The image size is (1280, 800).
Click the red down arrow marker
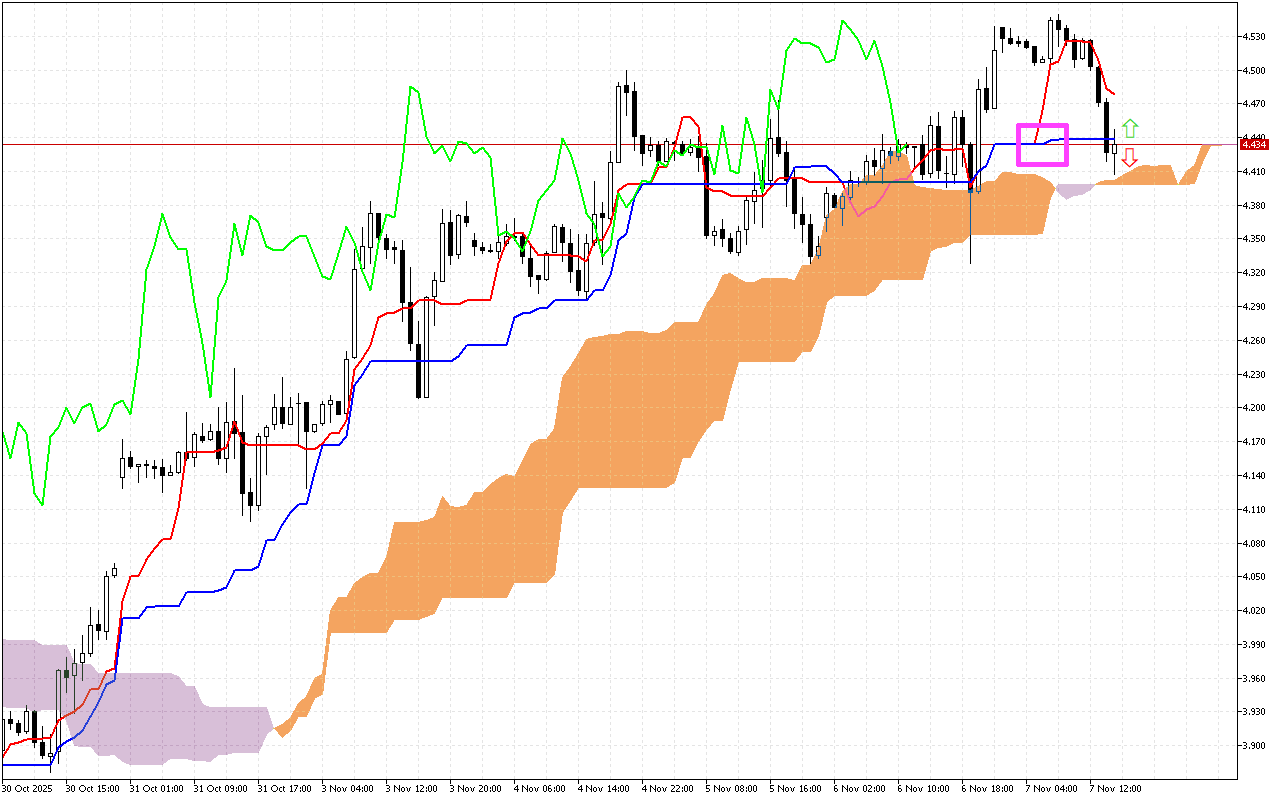[1129, 157]
